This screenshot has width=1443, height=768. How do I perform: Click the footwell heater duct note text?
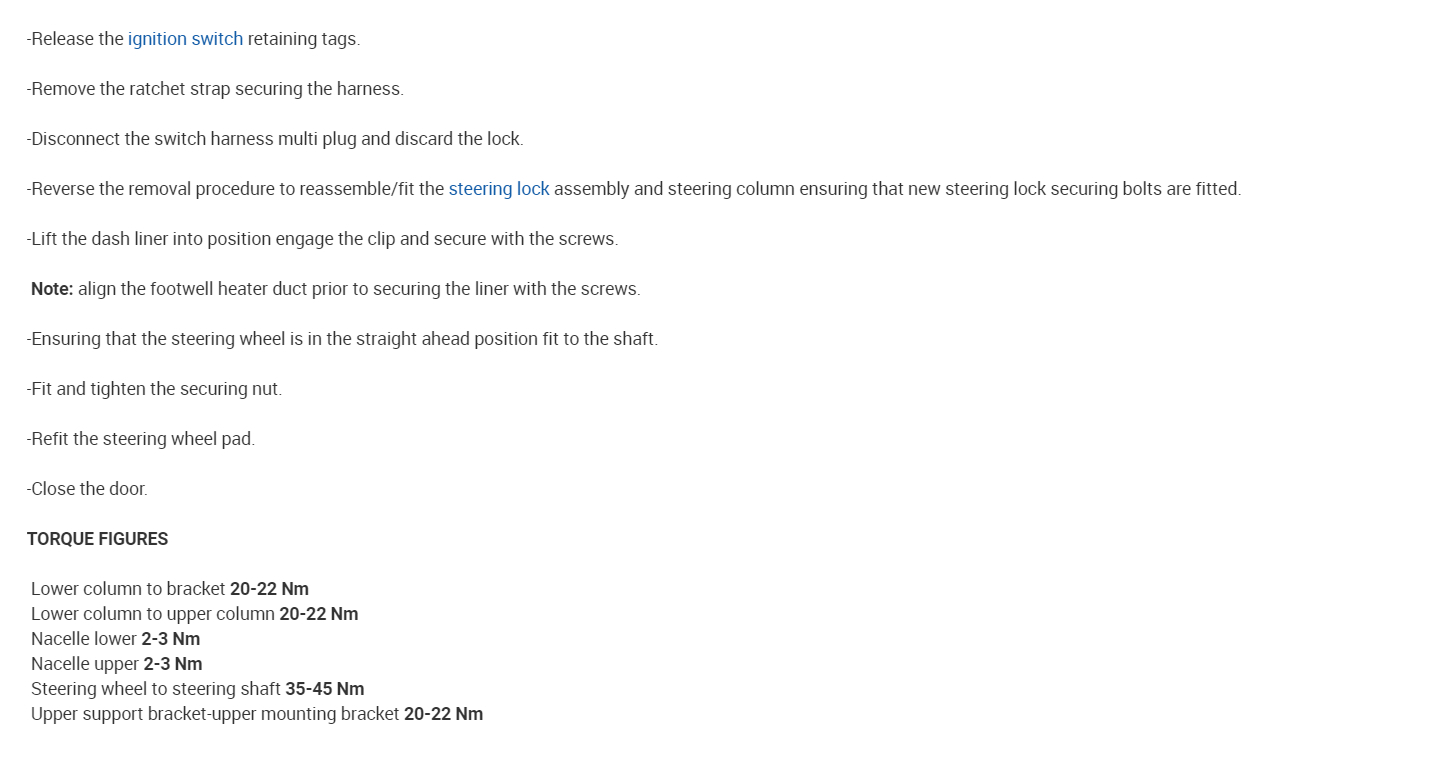coord(359,289)
